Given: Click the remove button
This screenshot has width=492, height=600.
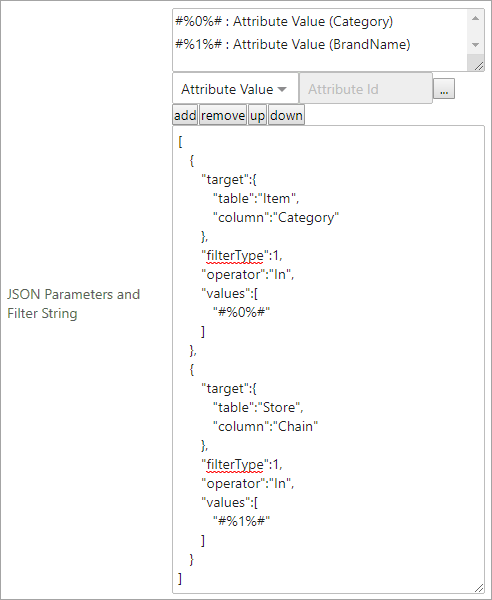Looking at the screenshot, I should coord(223,115).
